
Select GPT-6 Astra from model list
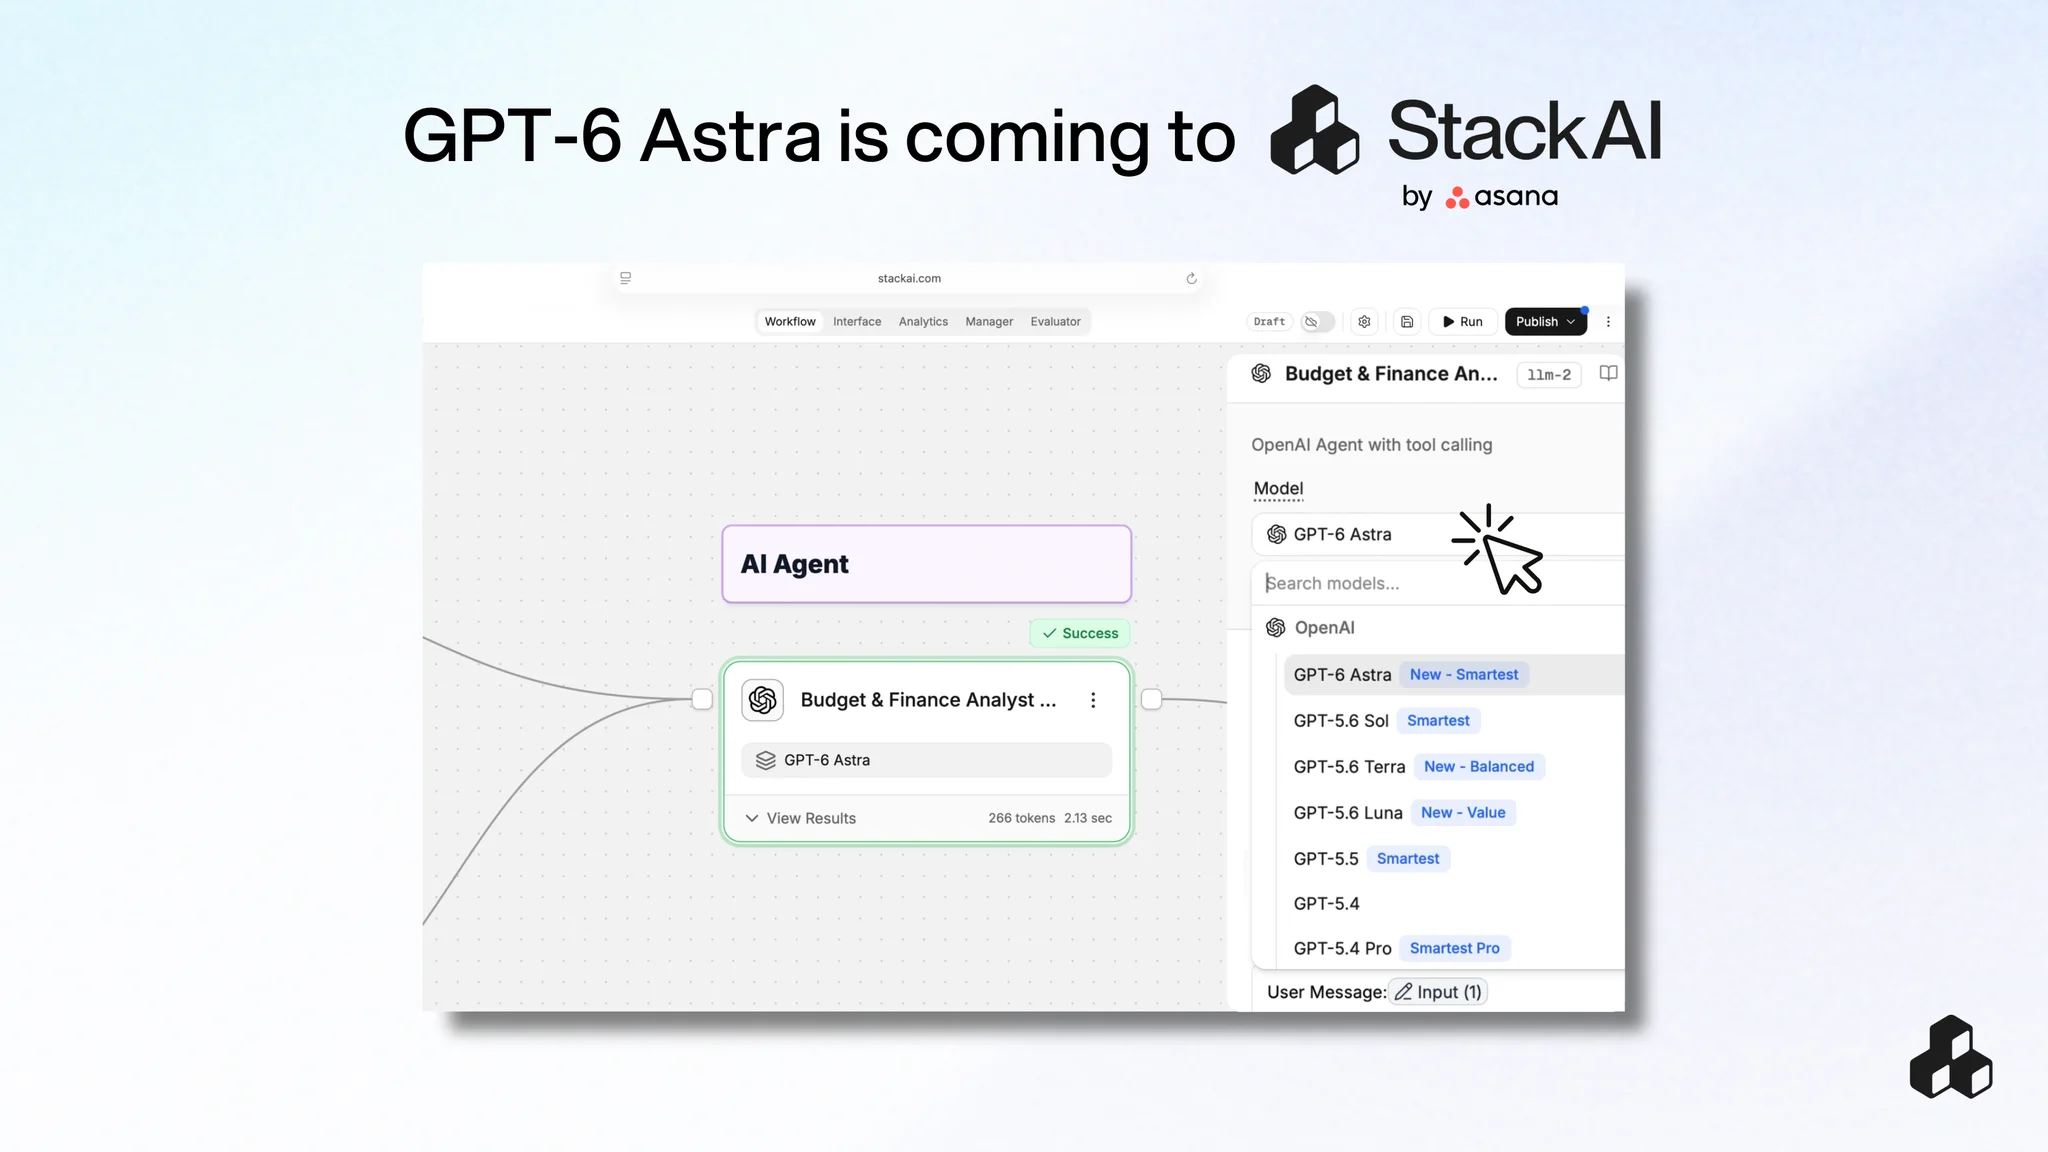1454,675
